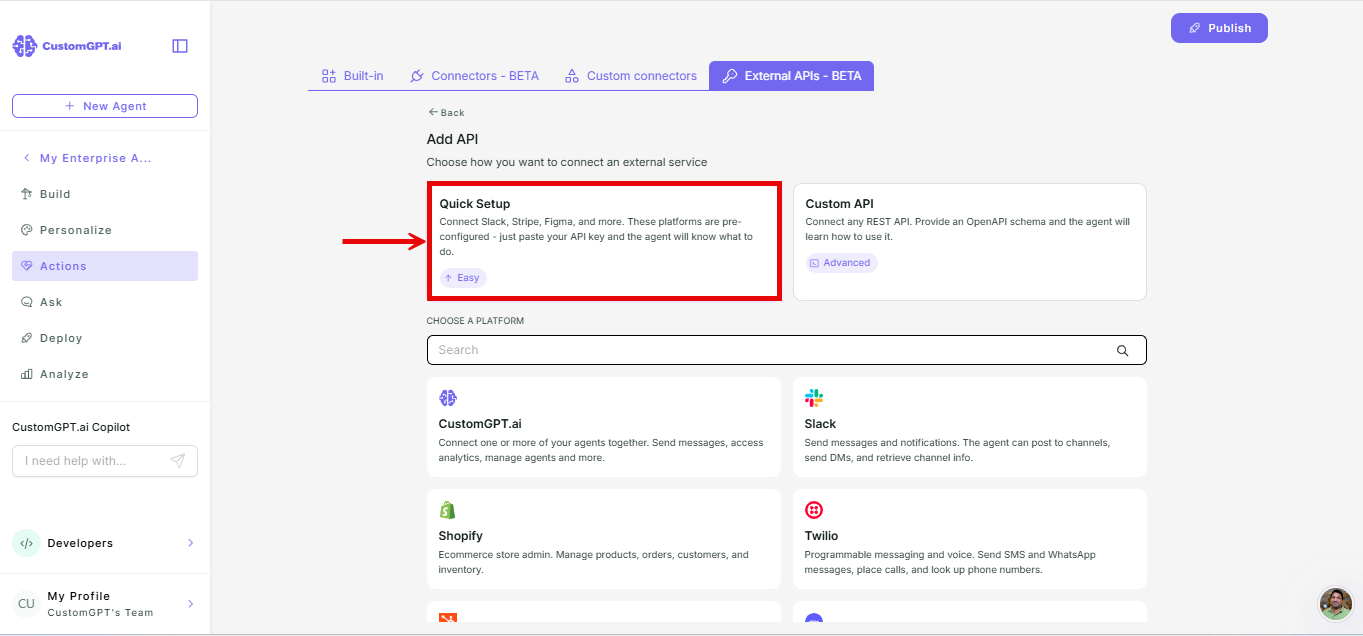
Task: Focus the platform Search field
Action: pos(787,350)
